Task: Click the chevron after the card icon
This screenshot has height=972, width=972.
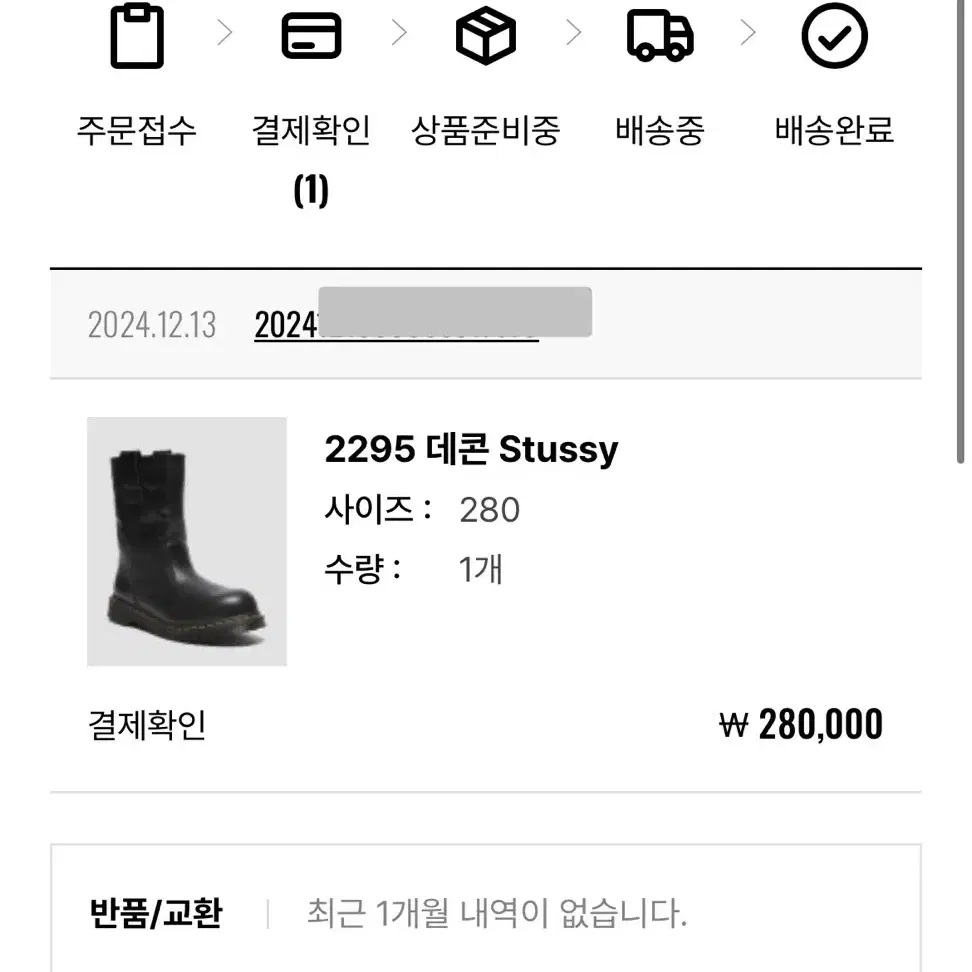Action: [x=400, y=32]
